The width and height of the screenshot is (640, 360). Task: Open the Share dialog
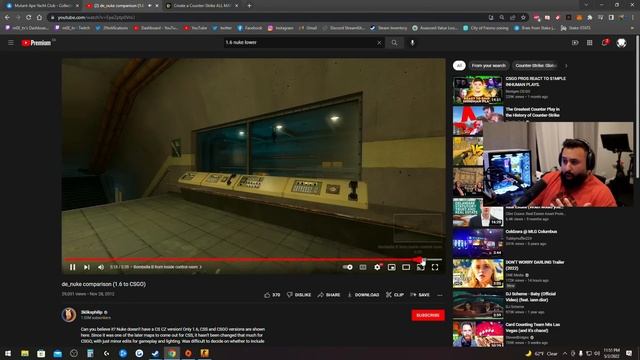tap(329, 295)
